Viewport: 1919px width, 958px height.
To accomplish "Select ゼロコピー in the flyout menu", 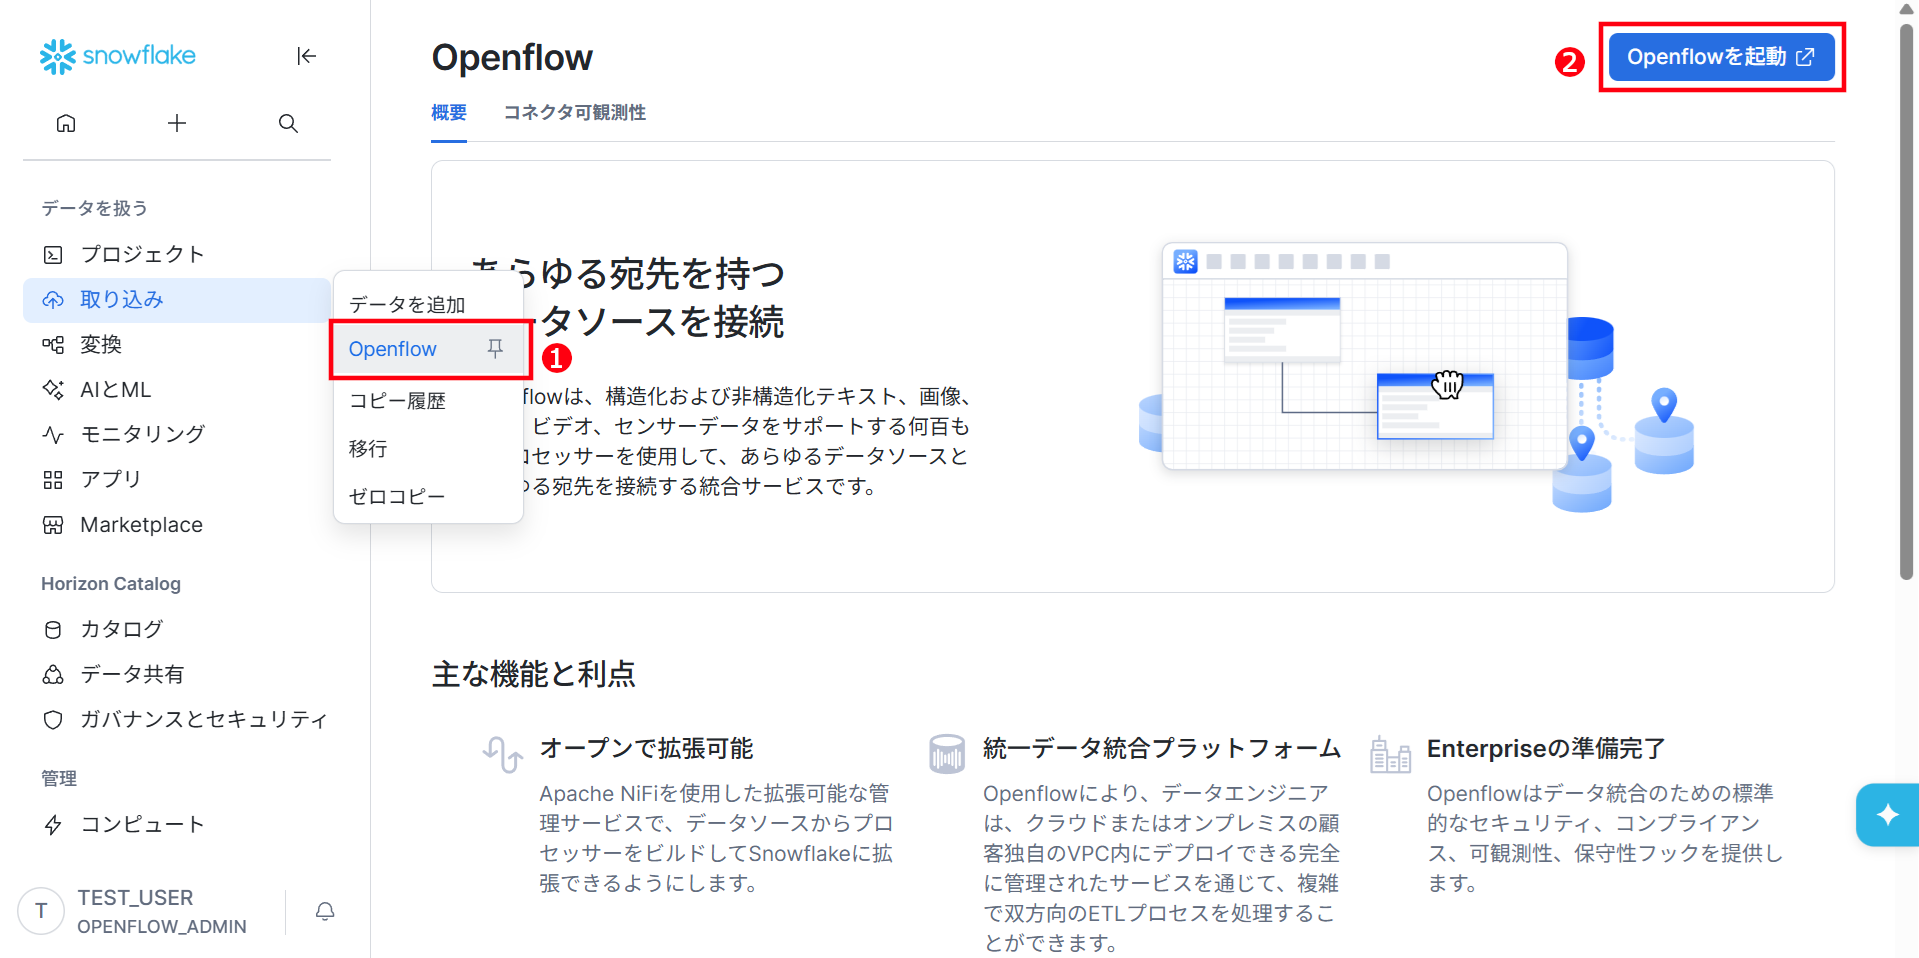I will point(397,497).
